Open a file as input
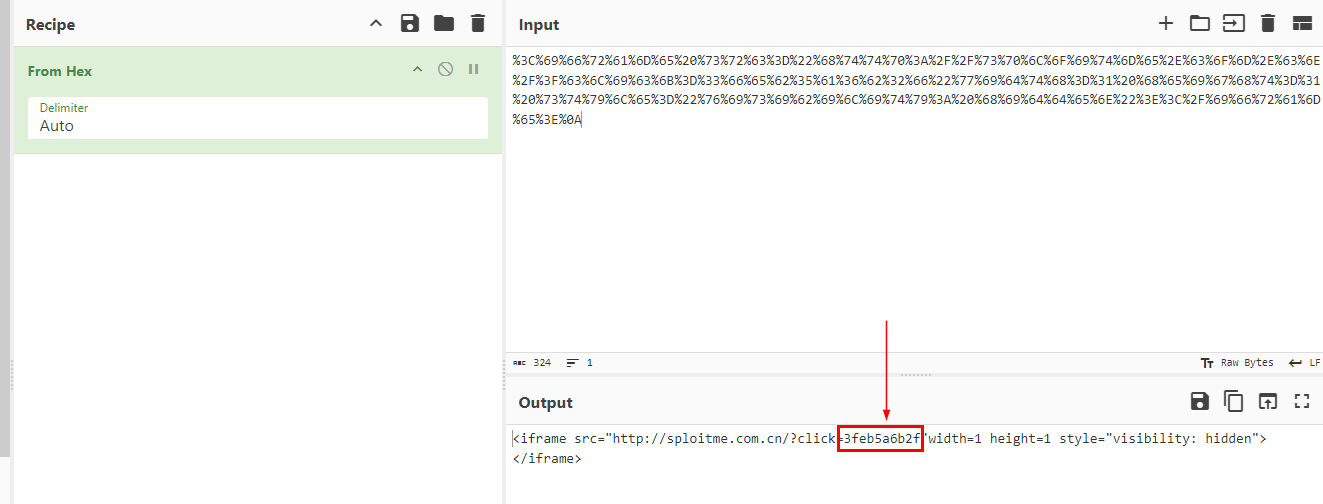Screen dimensions: 1323x504 (x=1233, y=23)
